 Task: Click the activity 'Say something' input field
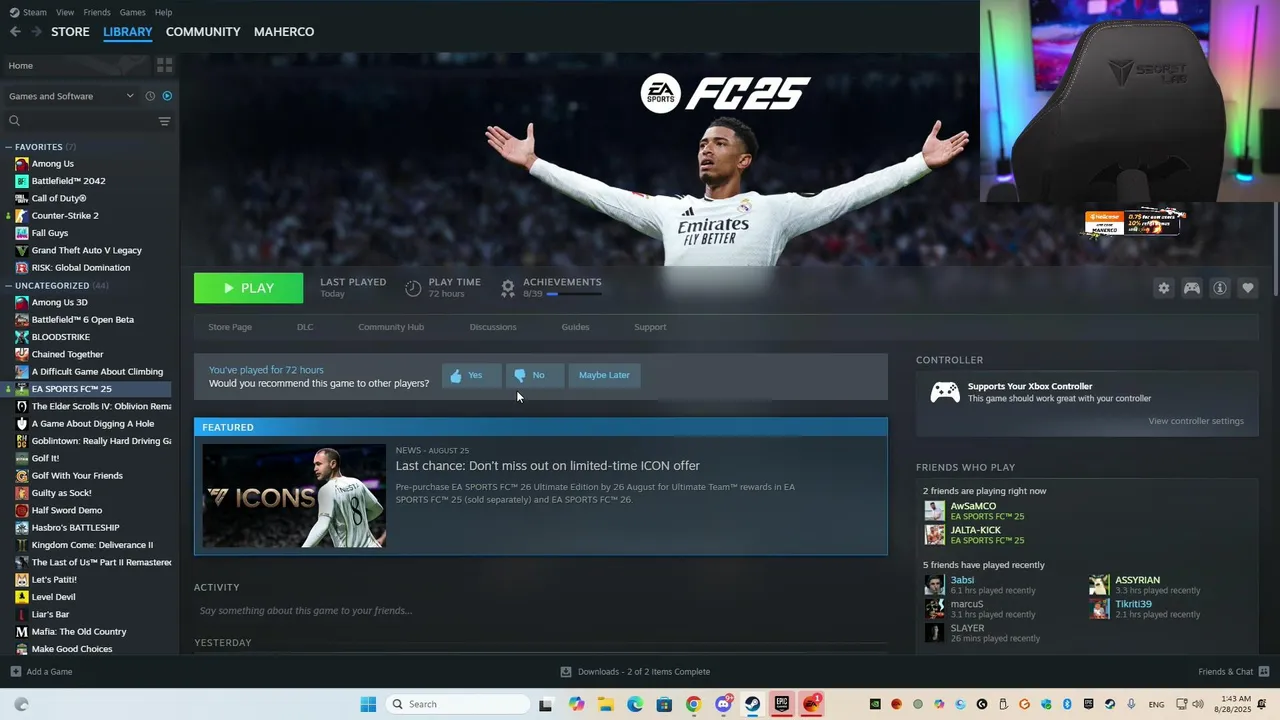[540, 611]
